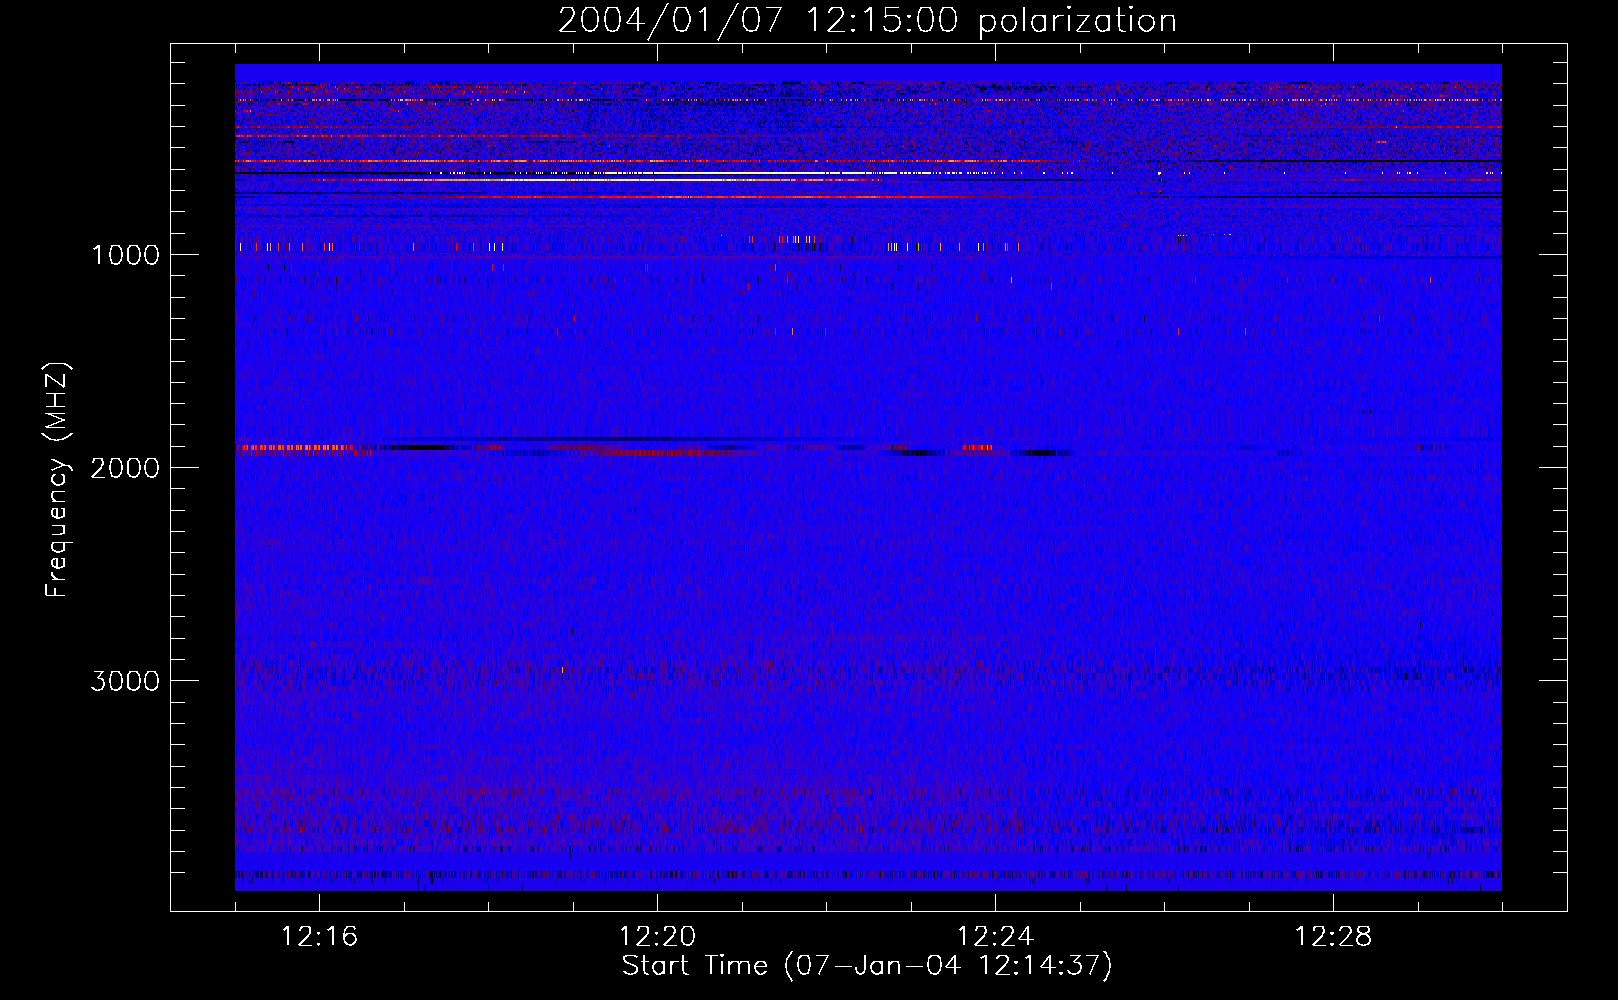Screen dimensions: 1618x1000
Task: Click the '12:20' time axis label
Action: [x=657, y=937]
